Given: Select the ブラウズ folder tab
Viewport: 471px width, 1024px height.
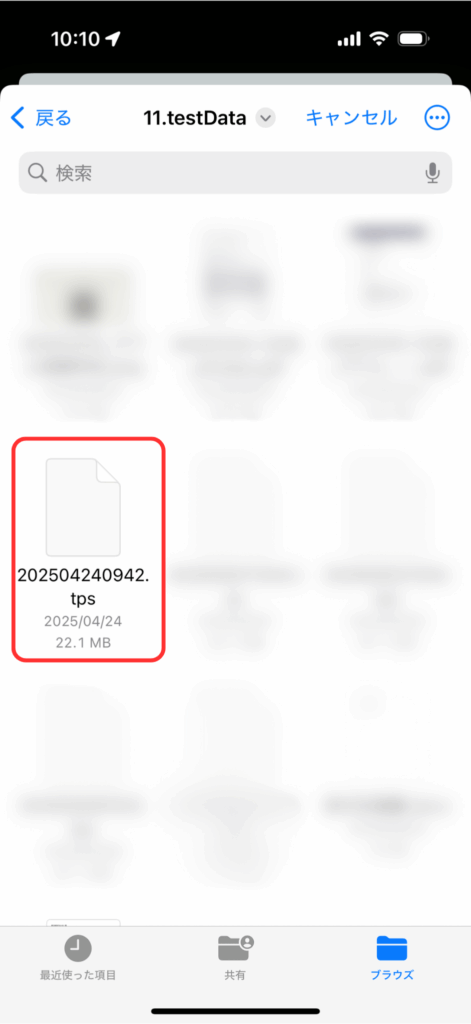Looking at the screenshot, I should 392,957.
